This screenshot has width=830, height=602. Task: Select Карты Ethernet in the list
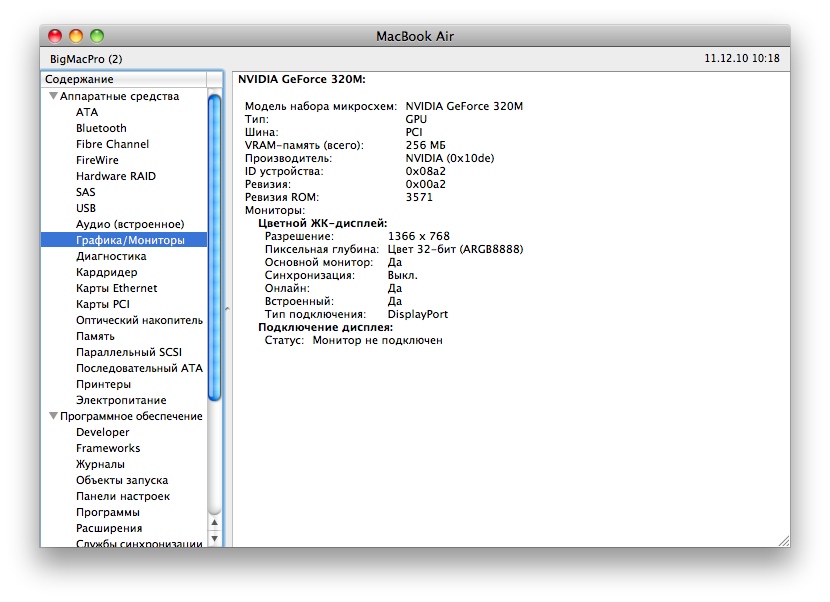point(116,288)
